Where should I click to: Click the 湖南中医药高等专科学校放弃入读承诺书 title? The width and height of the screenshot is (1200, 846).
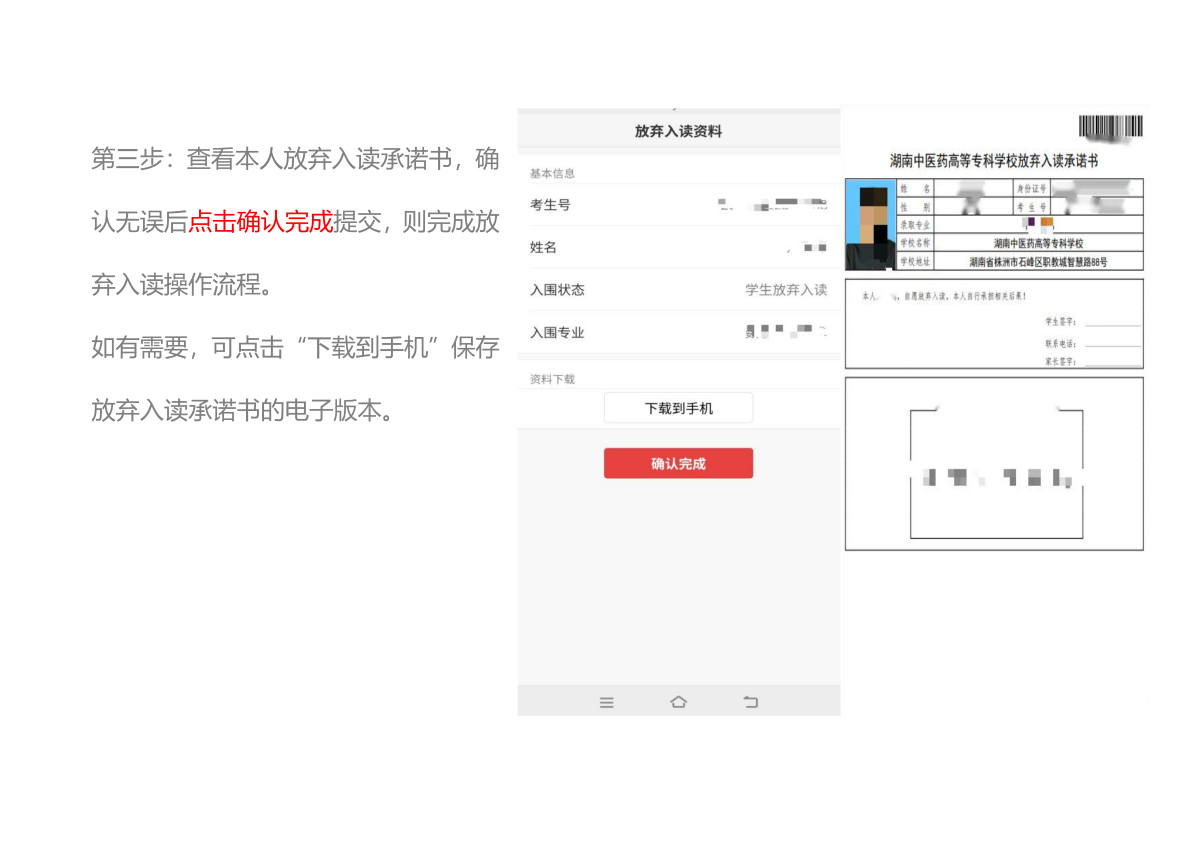(x=994, y=161)
